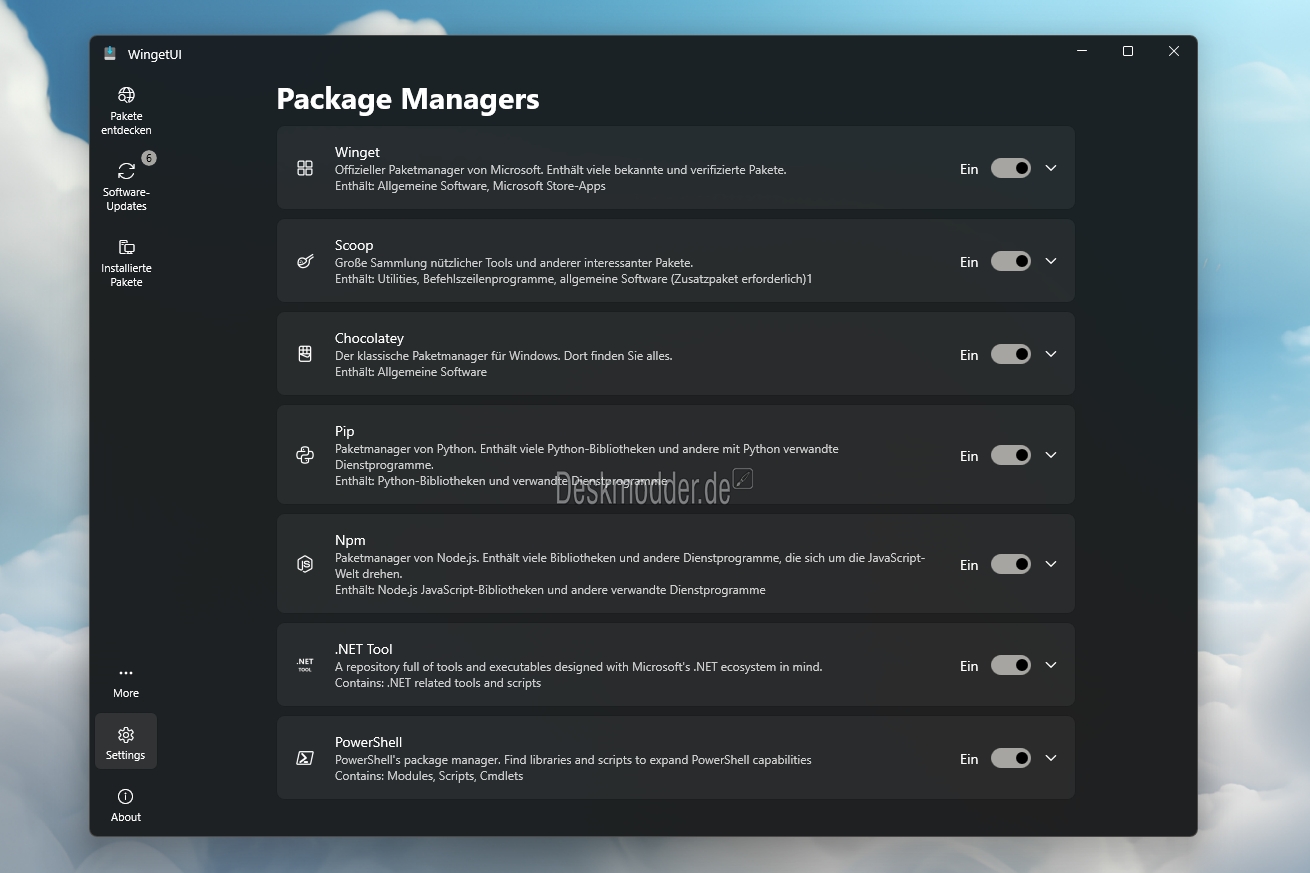The image size is (1310, 873).
Task: Select the PowerShell title text
Action: [x=368, y=742]
